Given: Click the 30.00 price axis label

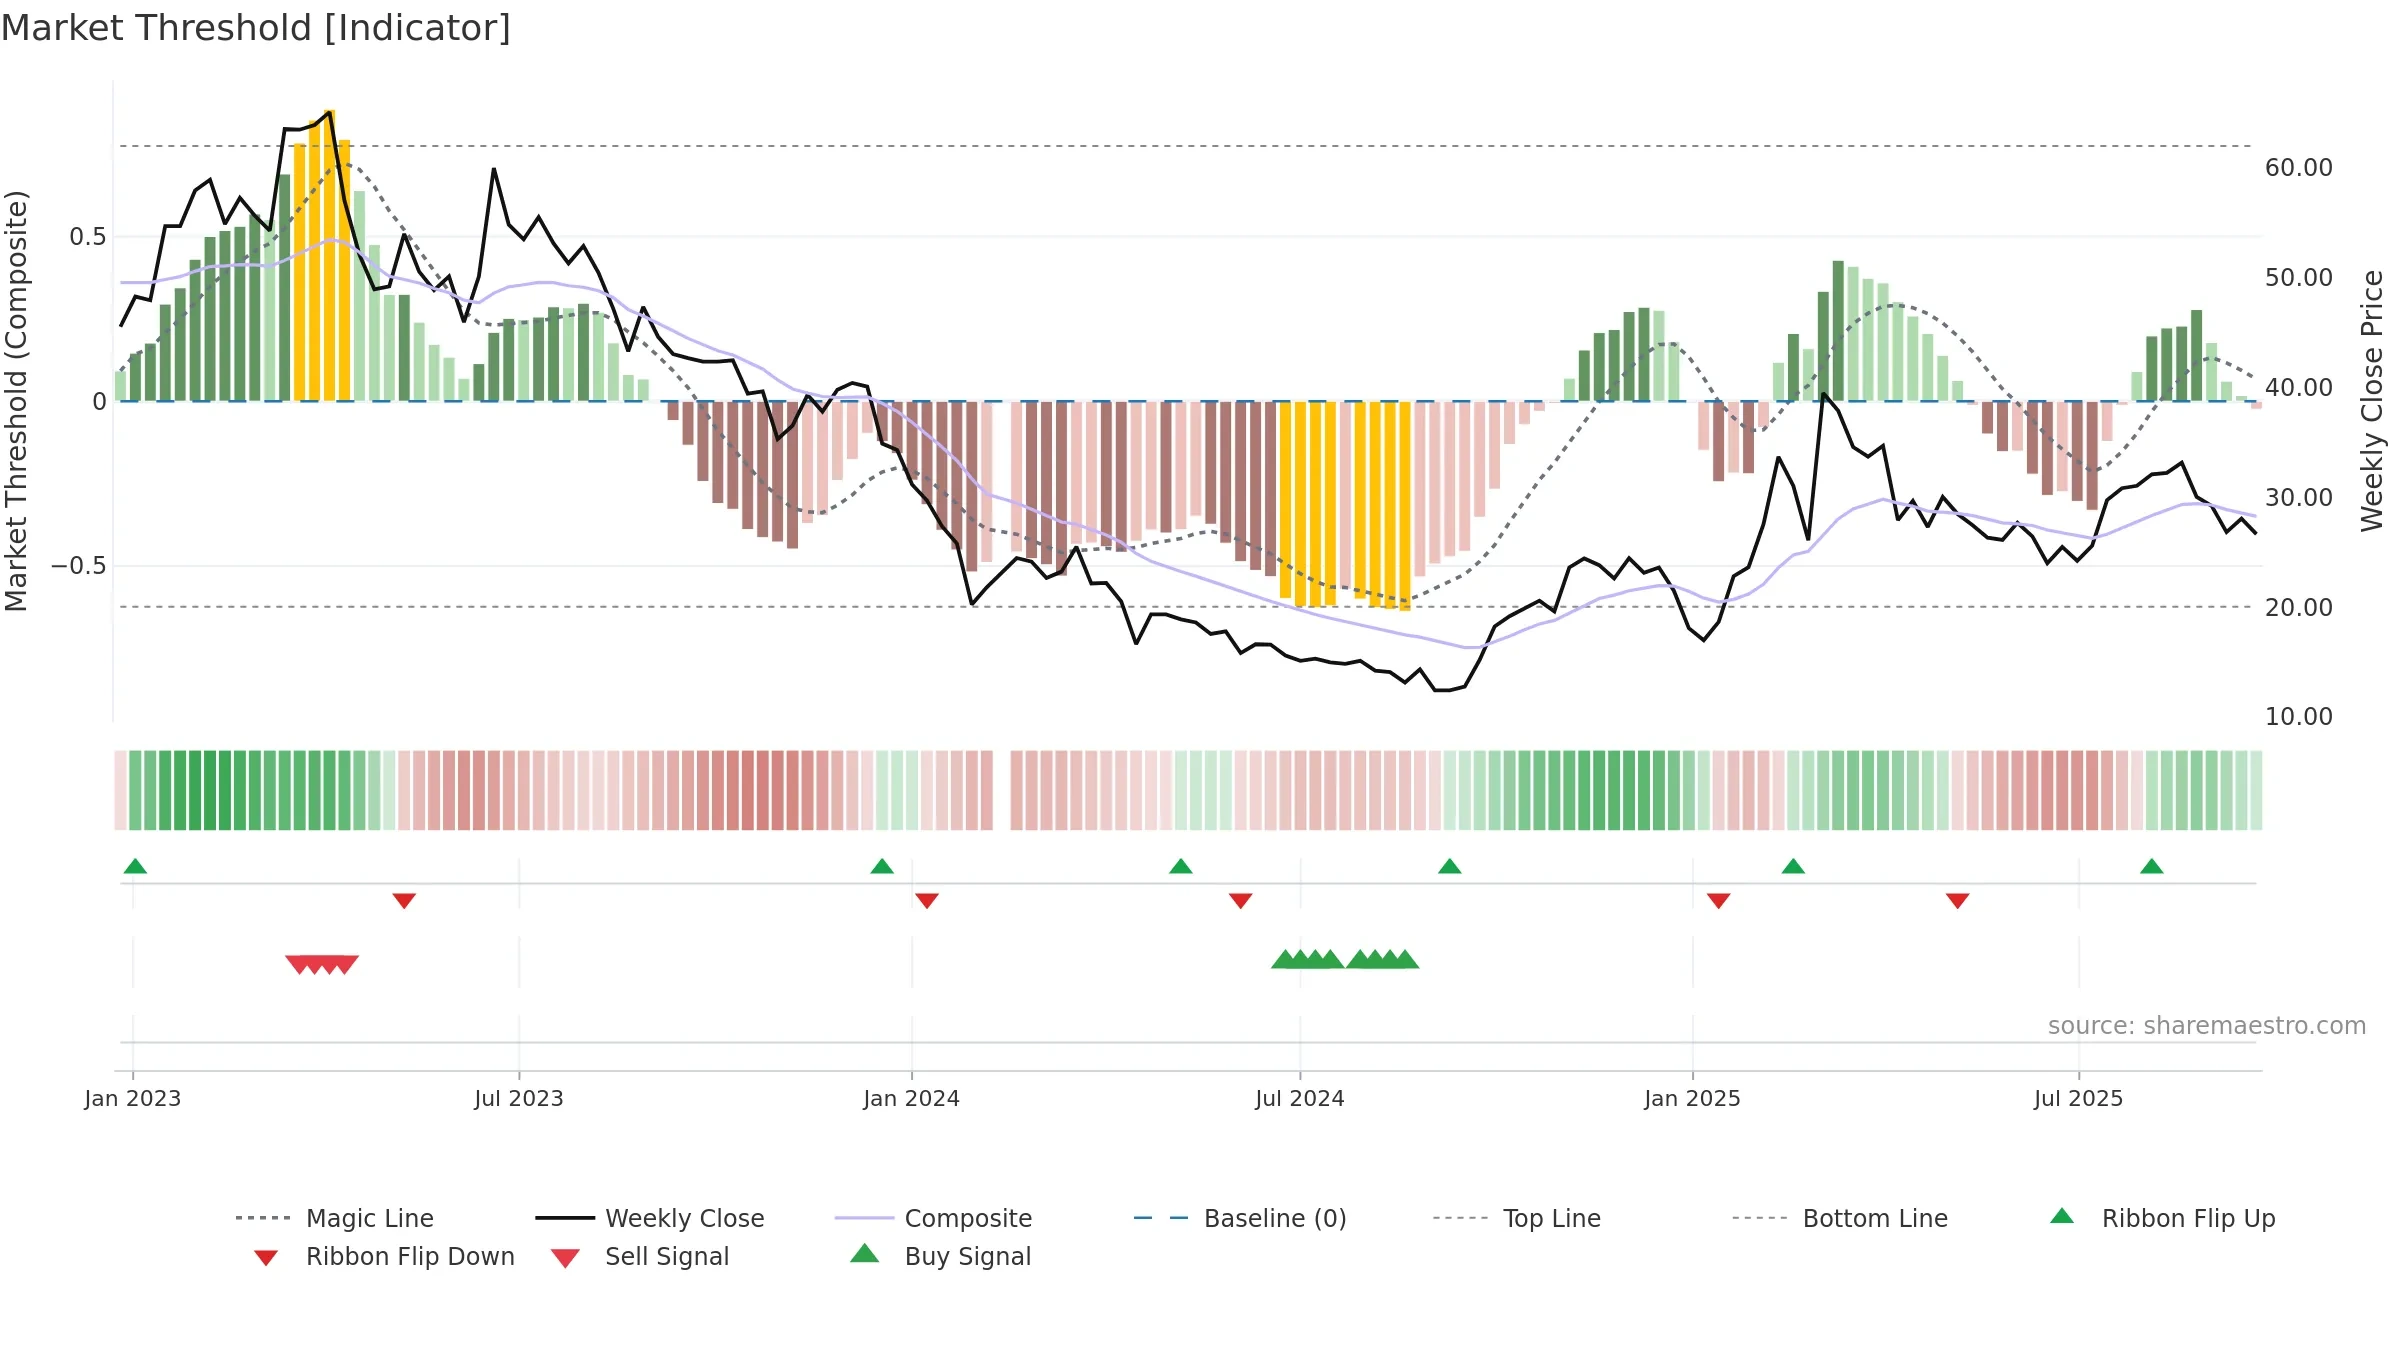Looking at the screenshot, I should coord(2299,498).
